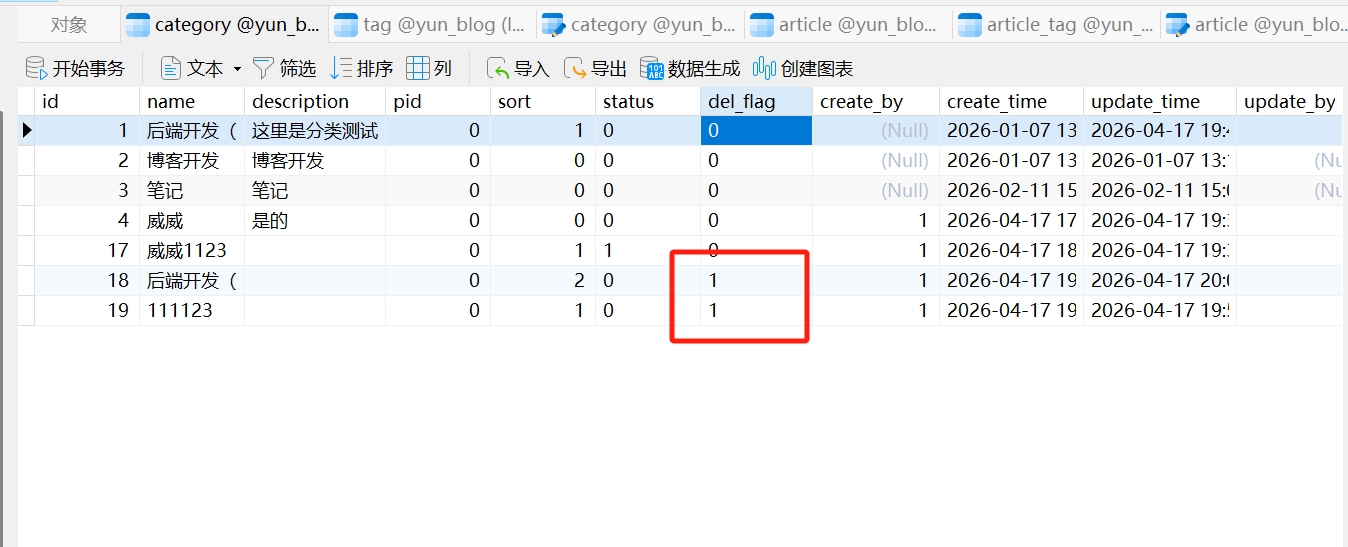The height and width of the screenshot is (547, 1348).
Task: Open the Filter (筛选) funnel tool
Action: click(264, 68)
